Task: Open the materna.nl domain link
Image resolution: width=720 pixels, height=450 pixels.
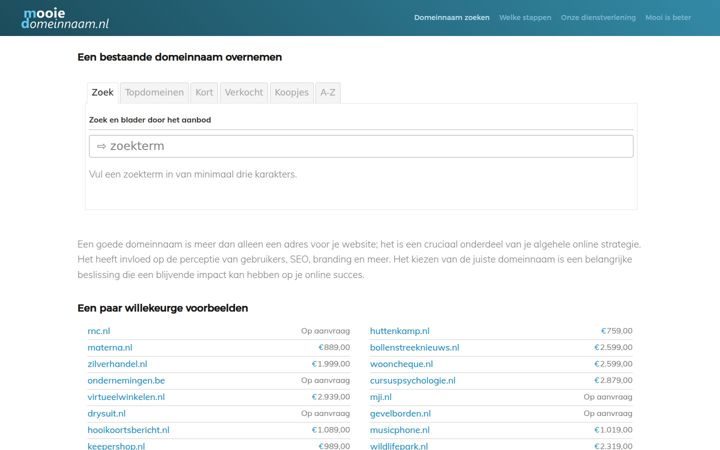Action: [110, 348]
